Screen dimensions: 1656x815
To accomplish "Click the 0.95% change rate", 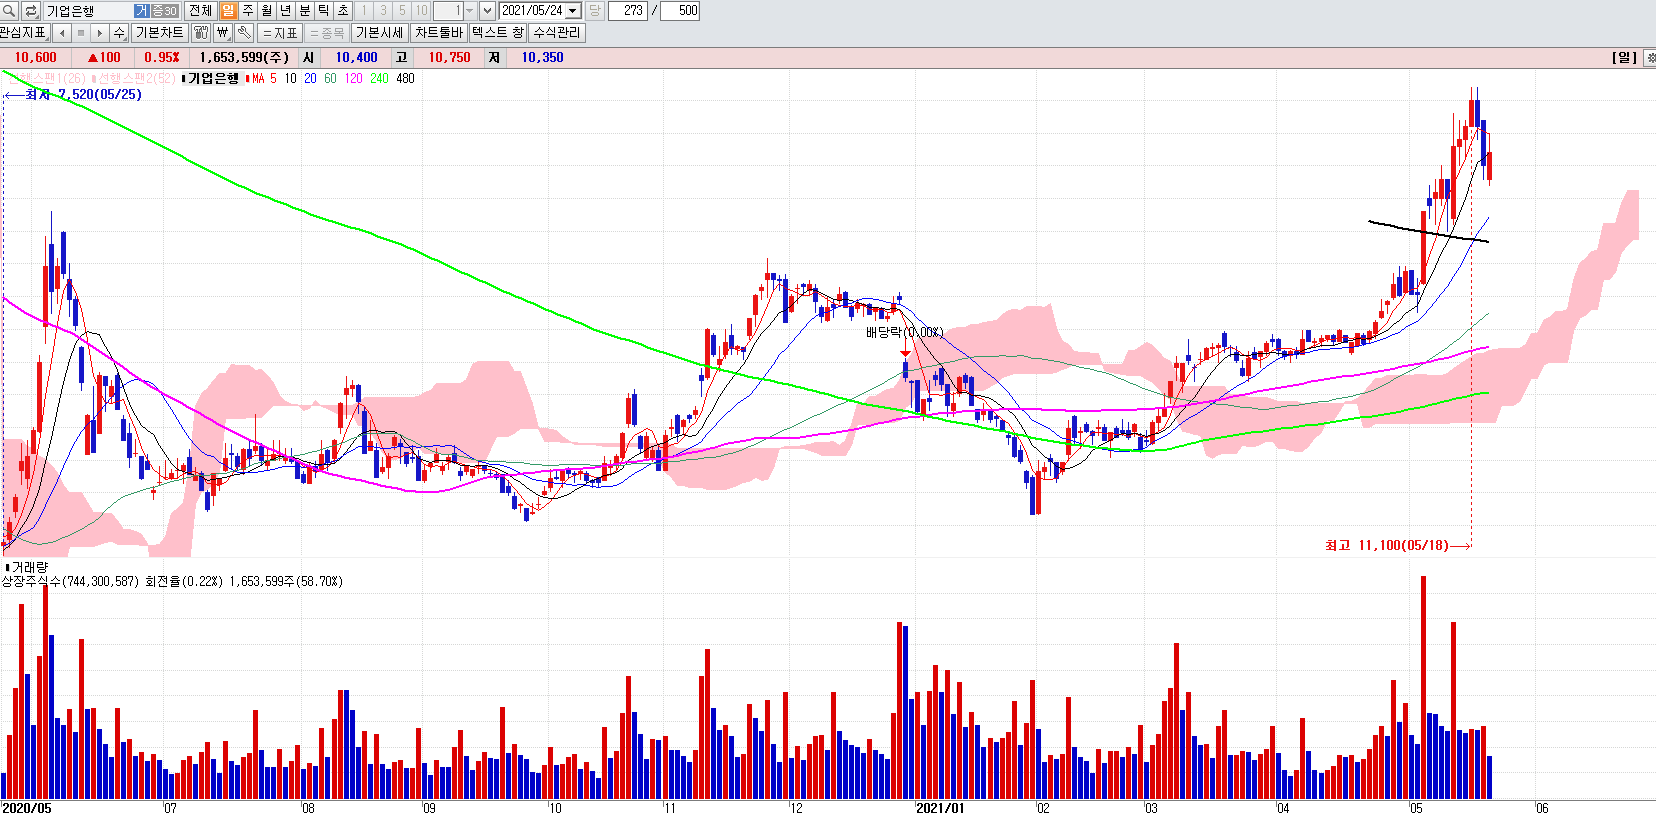I will 162,57.
